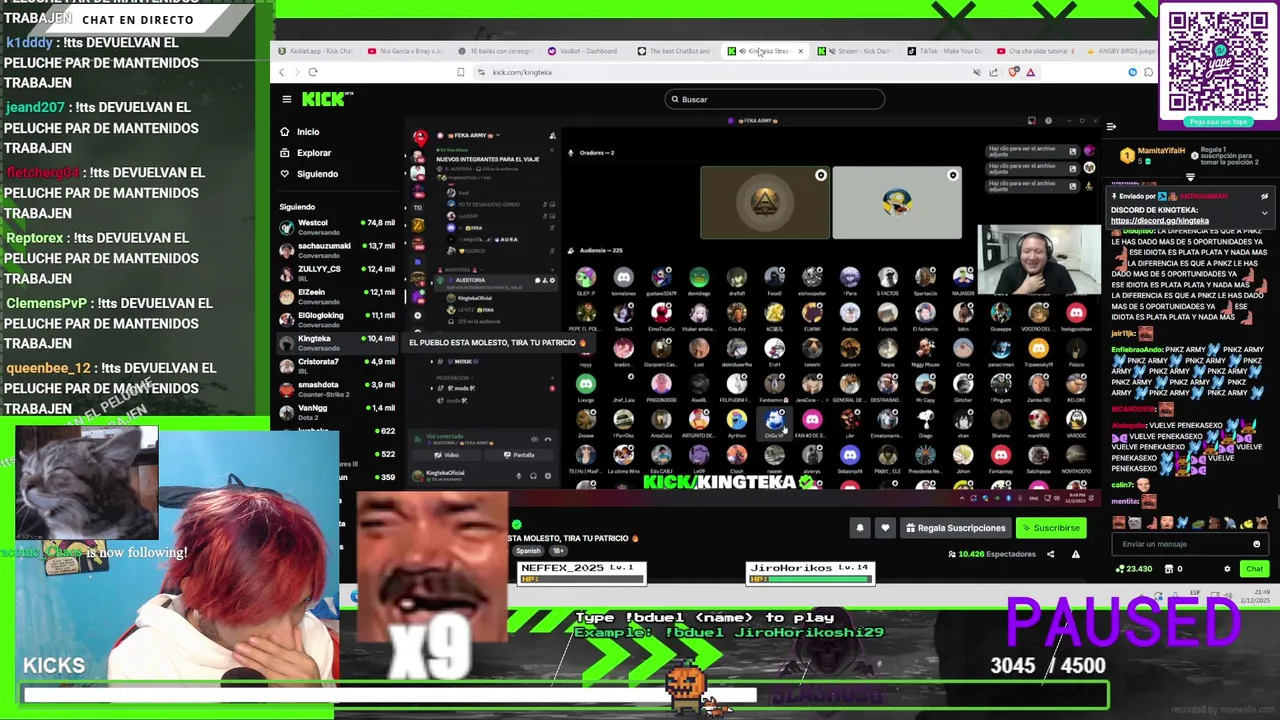Click the Spanish tag below stream title
The image size is (1280, 720).
pos(527,551)
